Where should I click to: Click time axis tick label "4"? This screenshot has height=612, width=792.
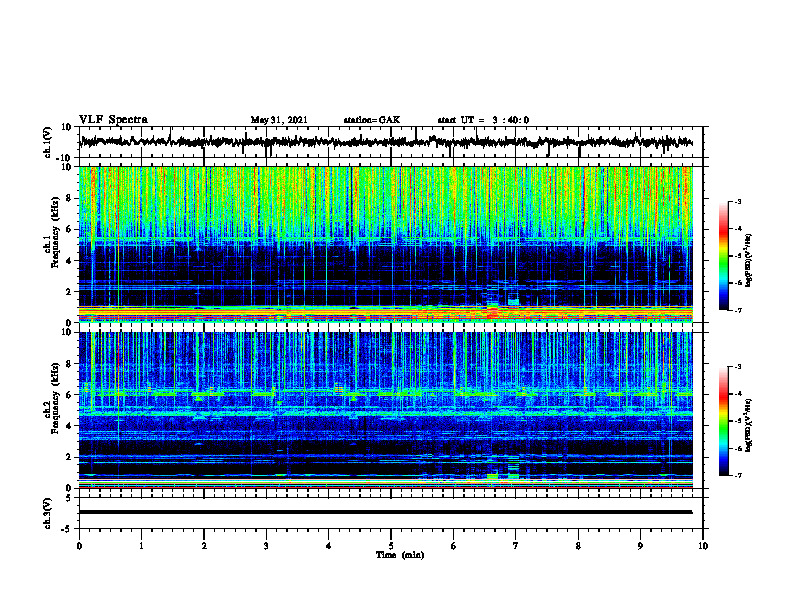pos(329,546)
